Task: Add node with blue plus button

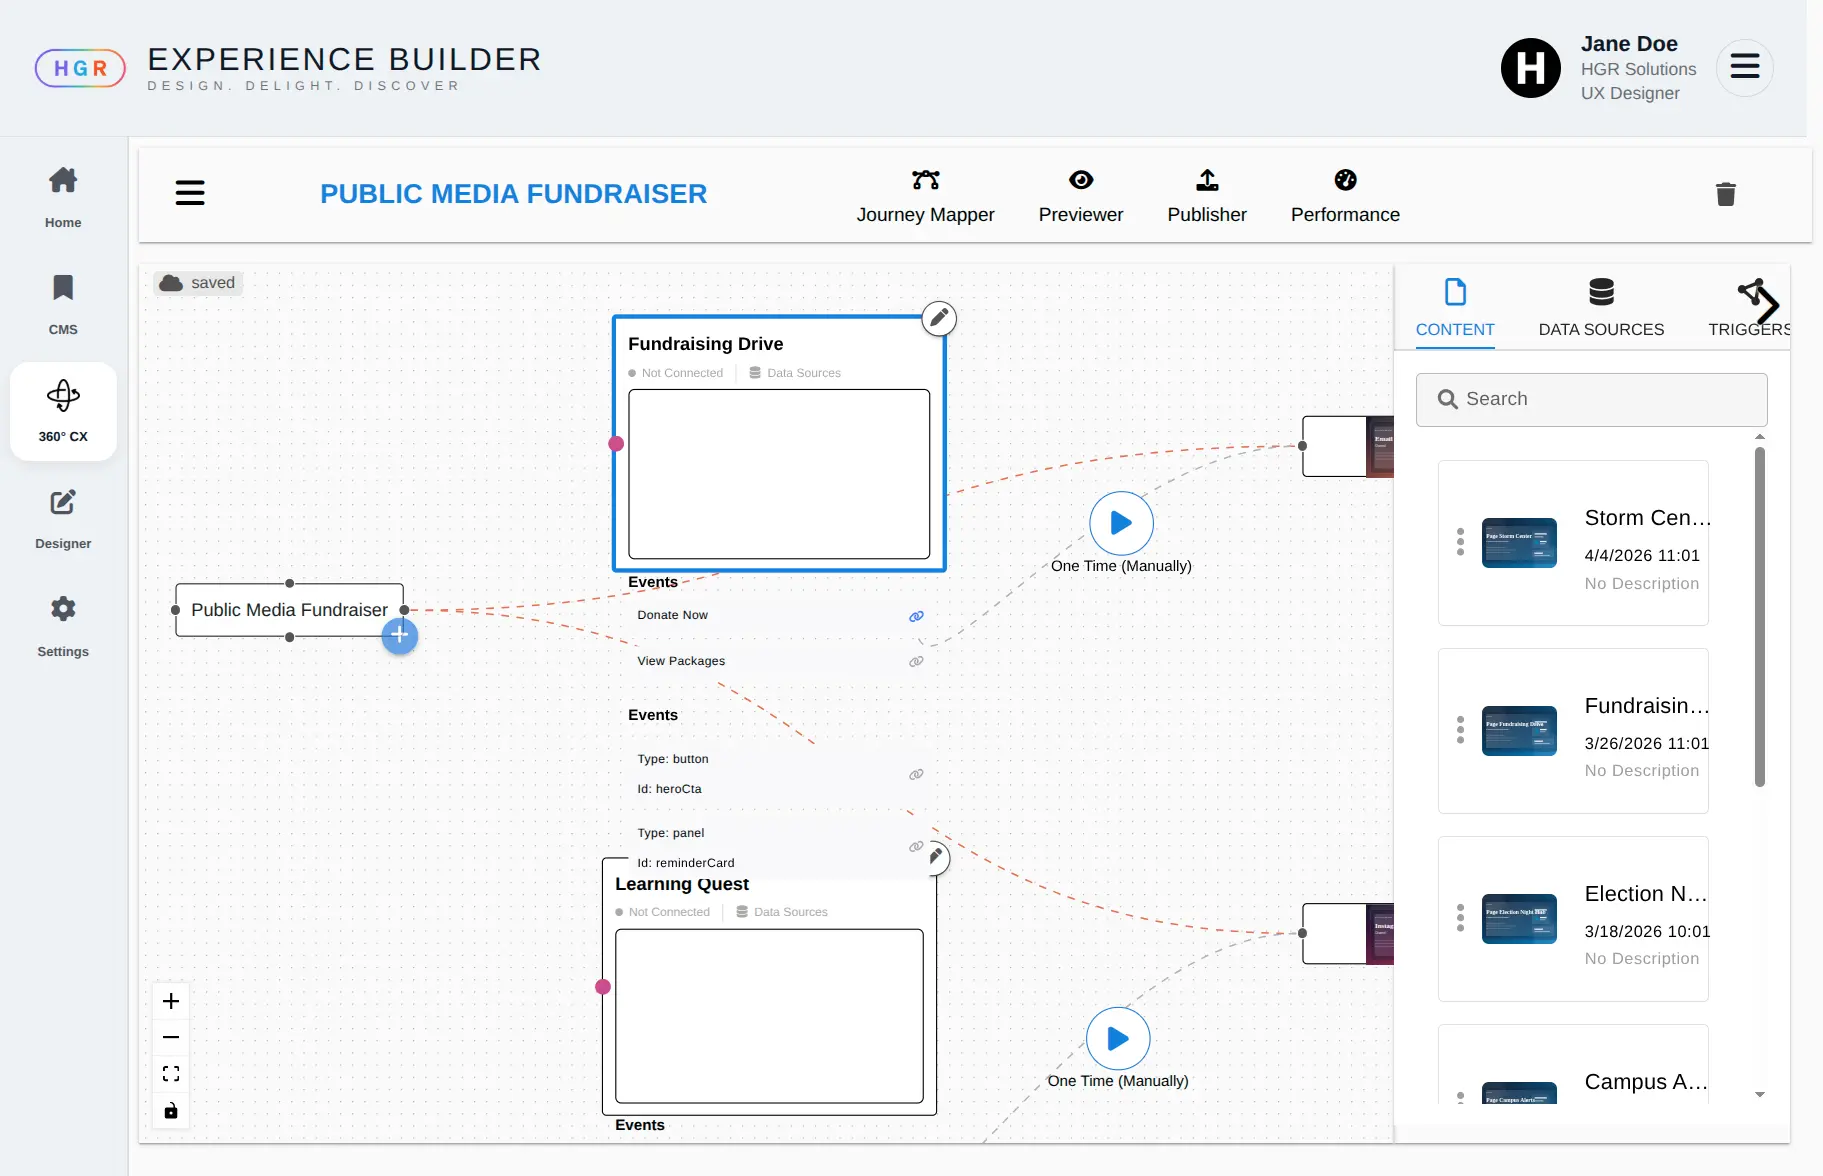Action: pos(399,635)
